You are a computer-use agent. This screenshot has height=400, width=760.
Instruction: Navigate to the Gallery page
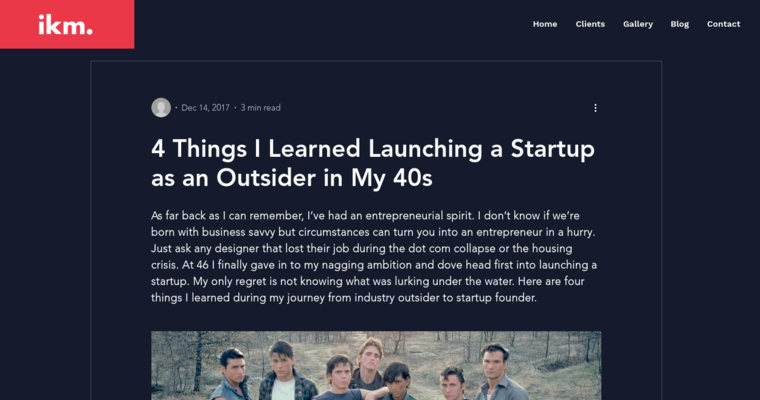[638, 24]
